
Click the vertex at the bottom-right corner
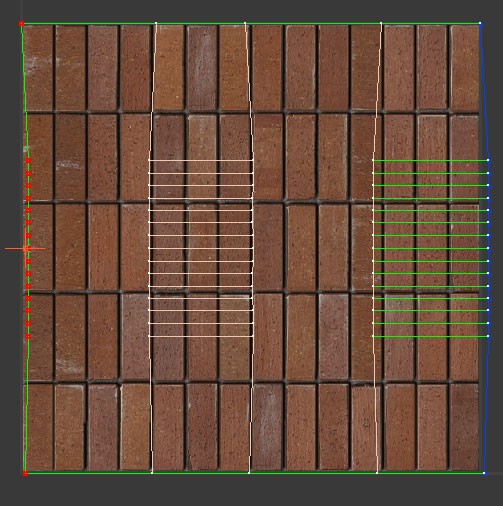pyautogui.click(x=484, y=473)
